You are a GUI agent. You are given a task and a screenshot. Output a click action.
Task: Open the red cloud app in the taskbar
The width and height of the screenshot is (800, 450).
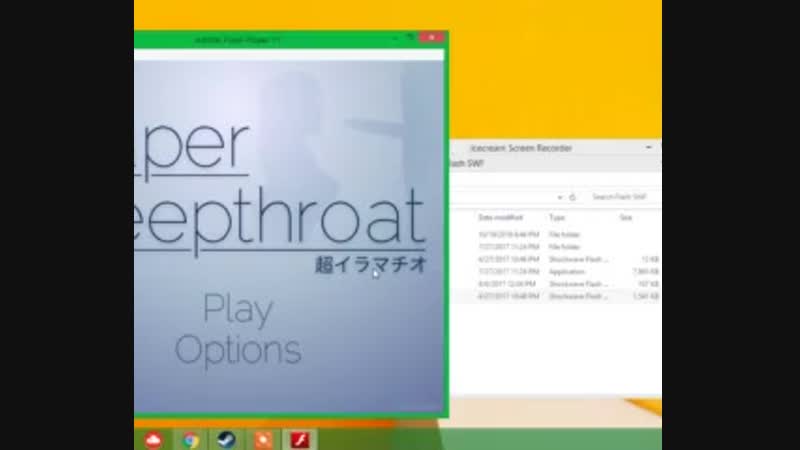154,440
